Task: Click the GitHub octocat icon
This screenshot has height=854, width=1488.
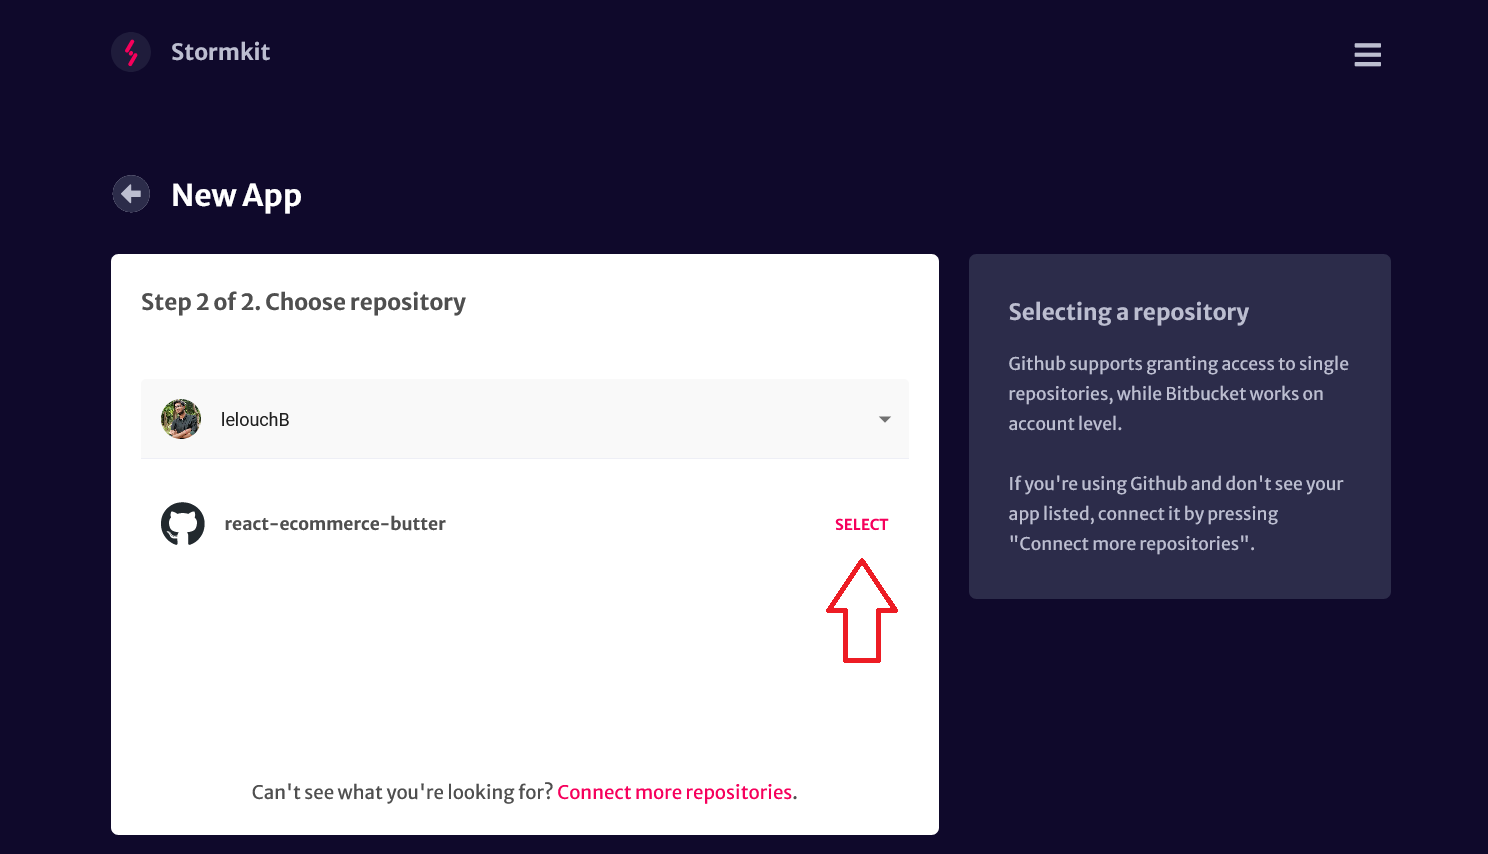Action: pyautogui.click(x=183, y=524)
